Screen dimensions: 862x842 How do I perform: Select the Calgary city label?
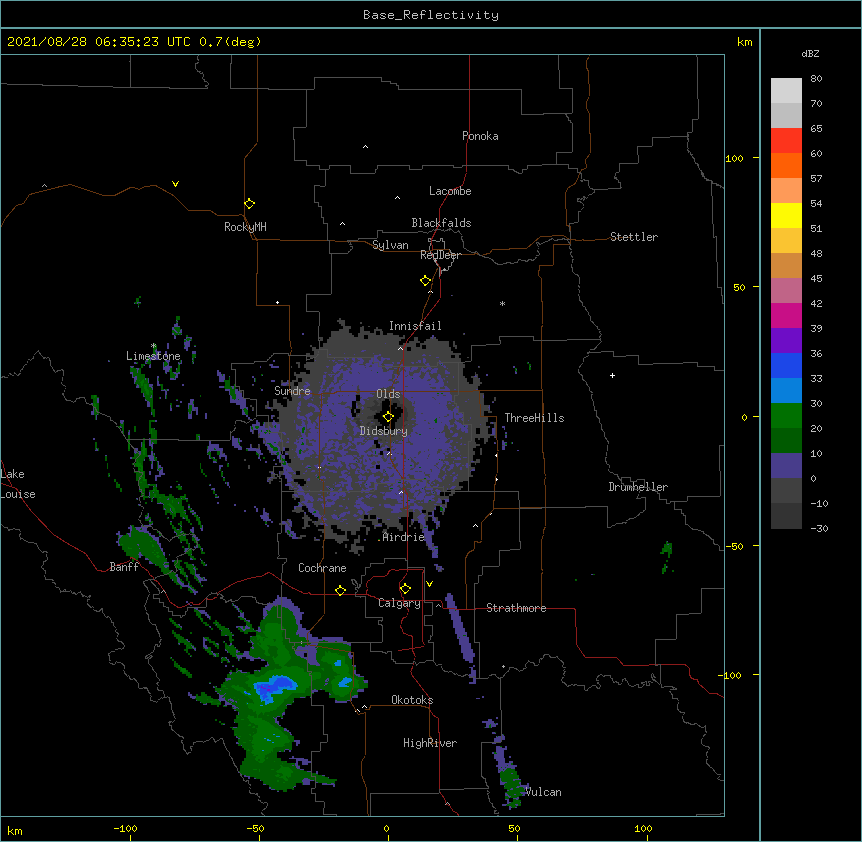click(x=399, y=603)
